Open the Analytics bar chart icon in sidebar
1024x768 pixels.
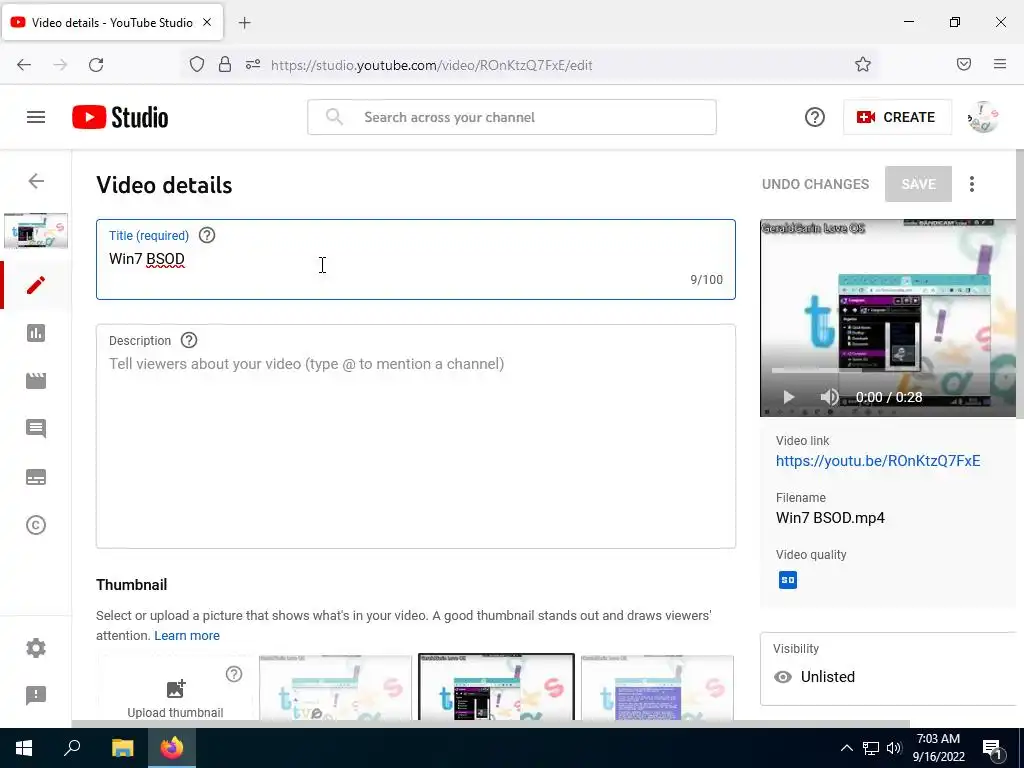pyautogui.click(x=36, y=333)
